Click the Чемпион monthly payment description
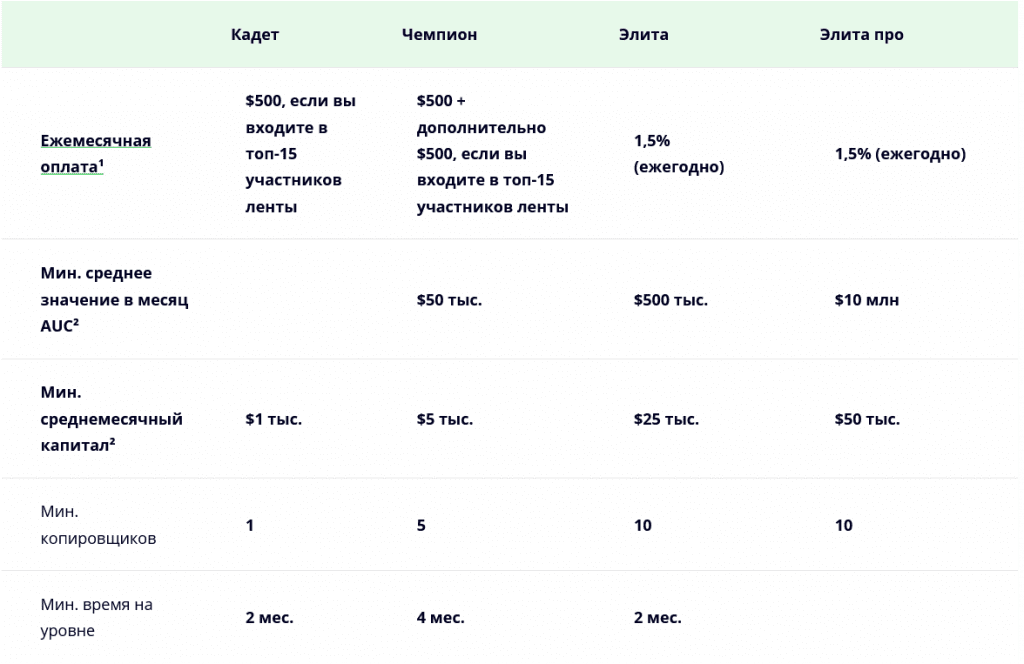Screen dimensions: 1024x664 (492, 154)
